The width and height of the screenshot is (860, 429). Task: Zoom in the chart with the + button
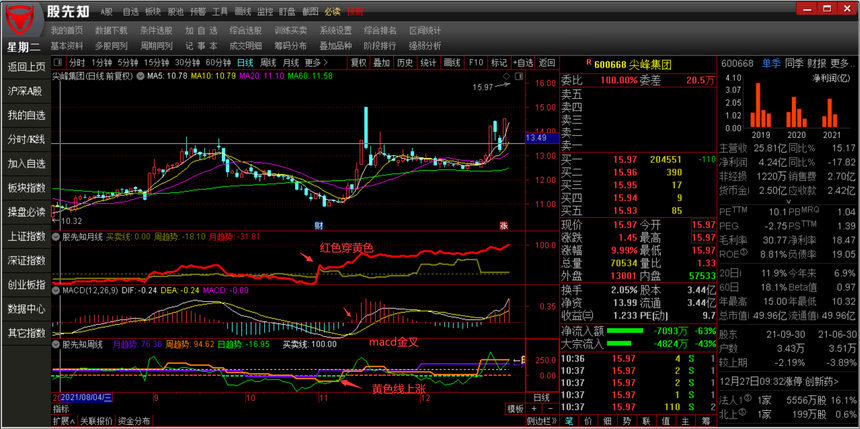pyautogui.click(x=534, y=409)
